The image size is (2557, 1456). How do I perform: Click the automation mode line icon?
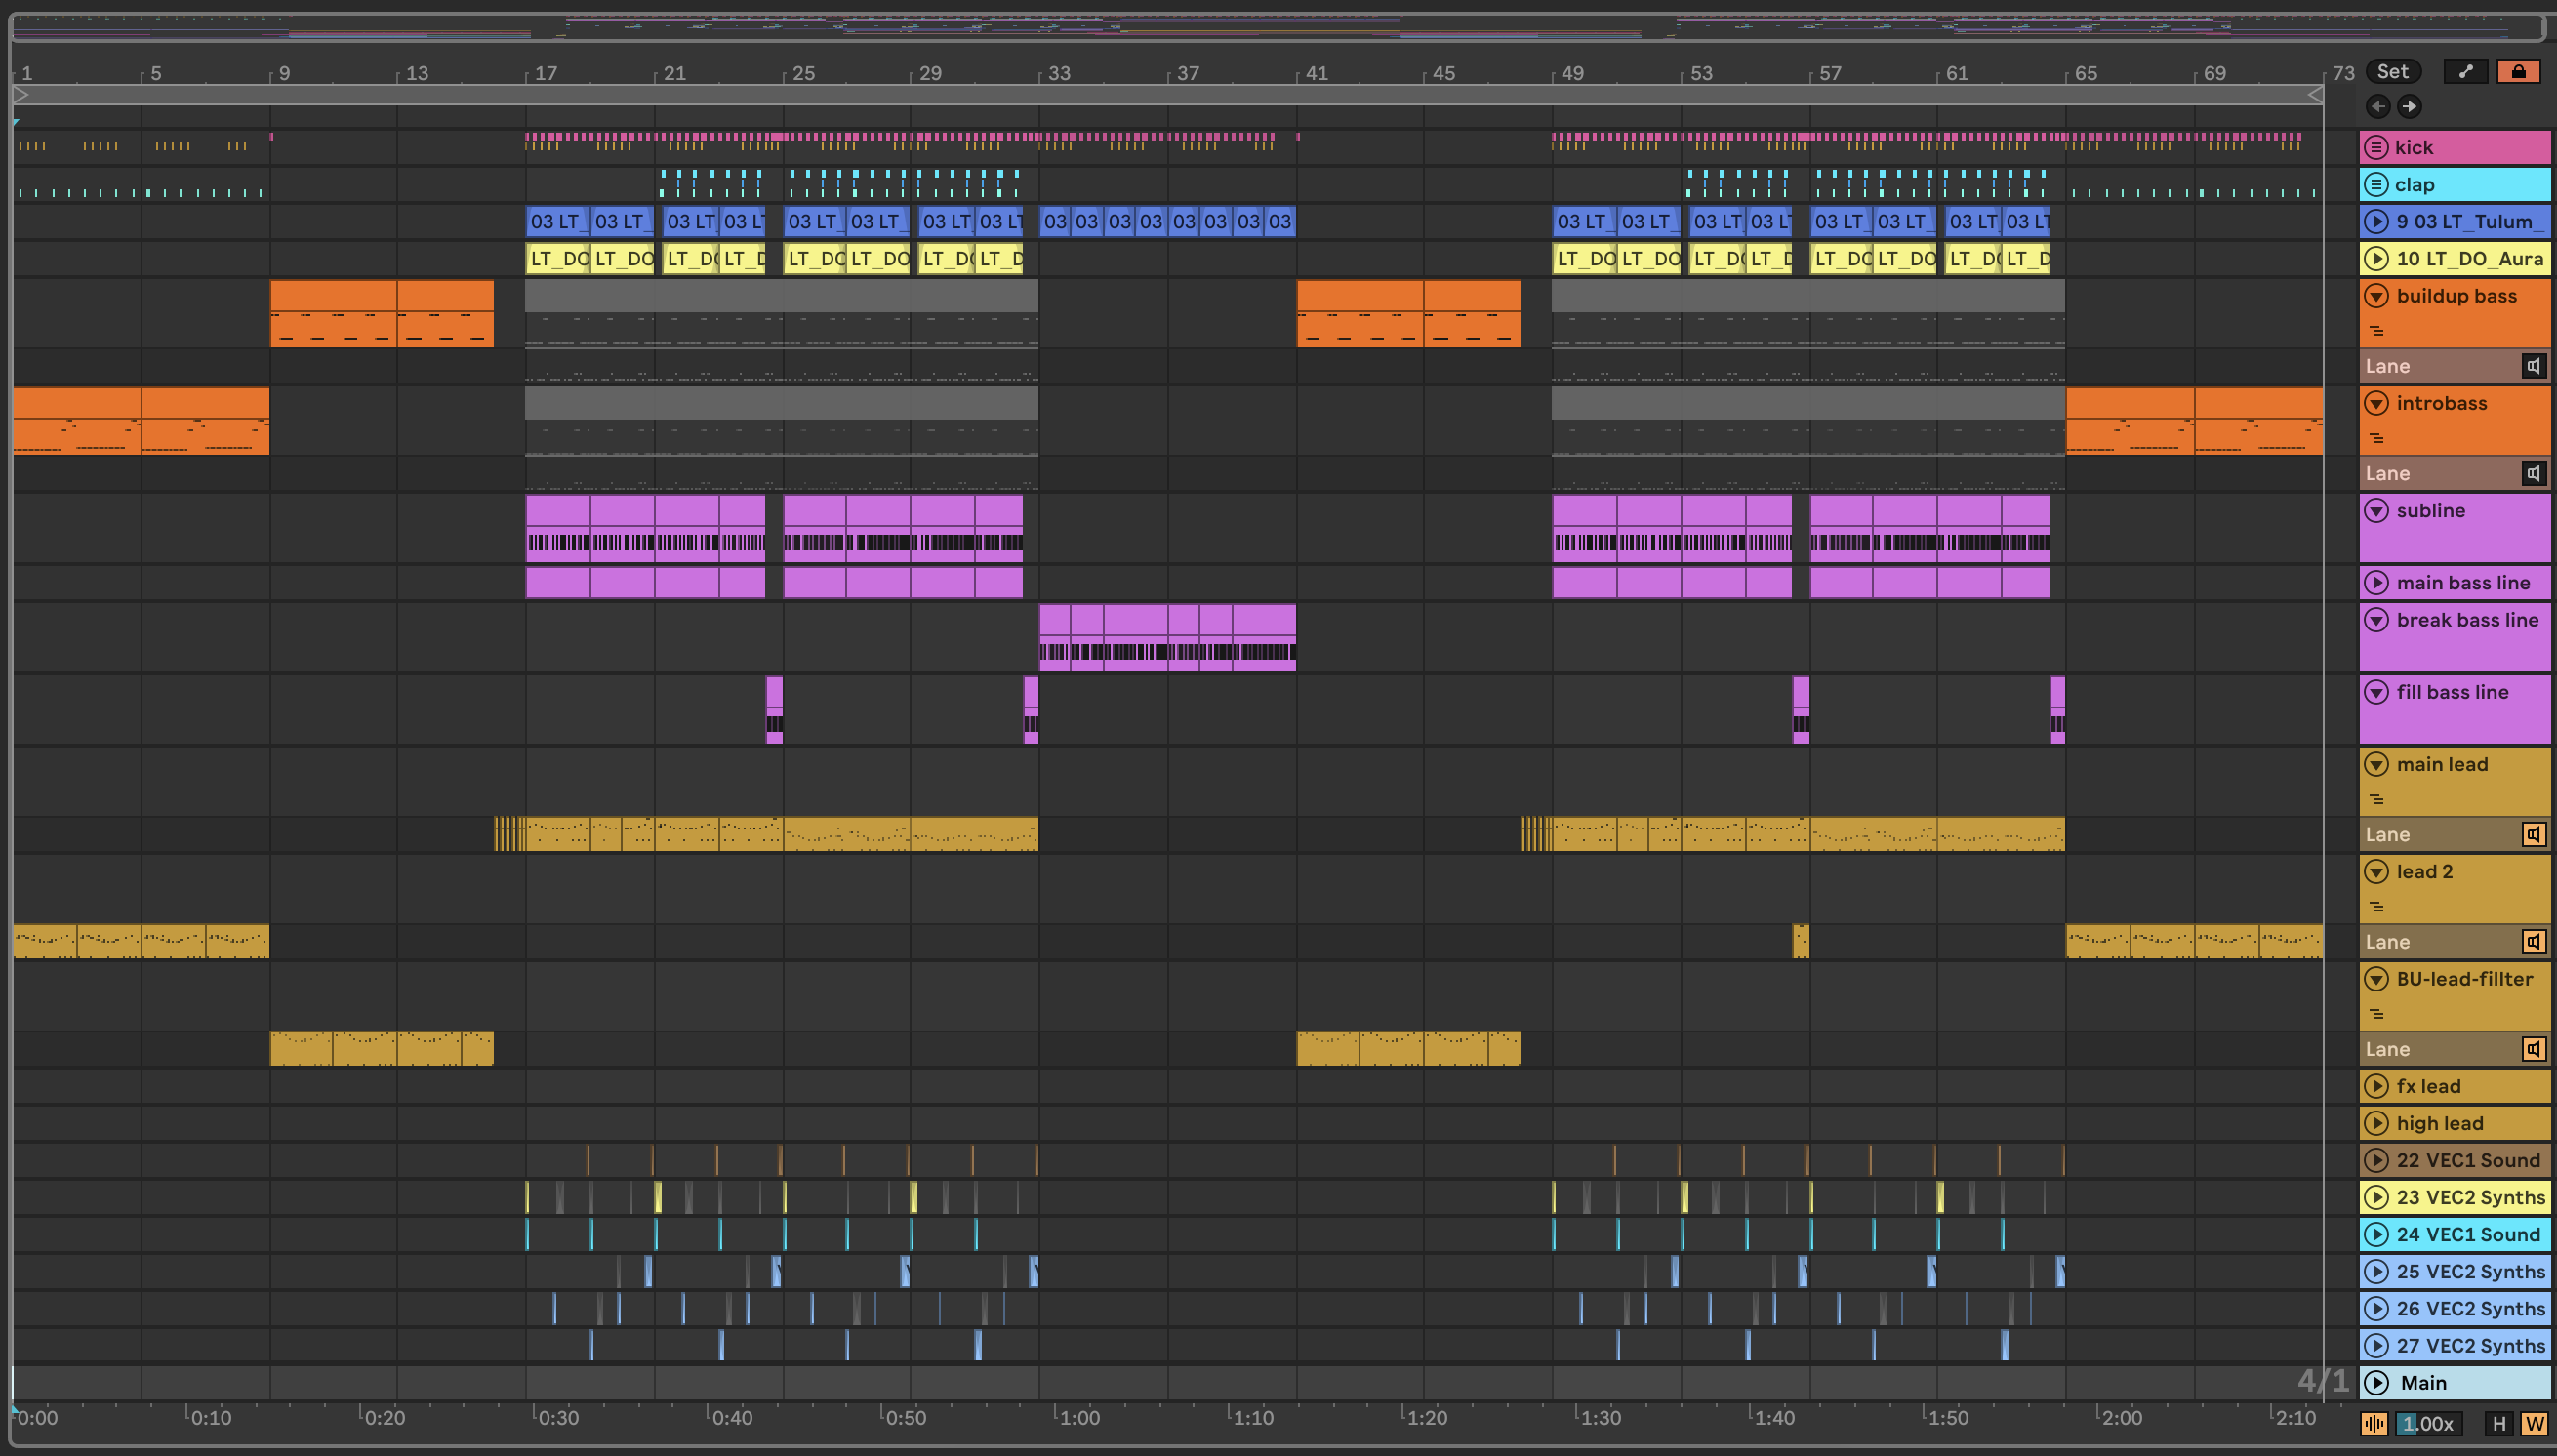(2465, 72)
